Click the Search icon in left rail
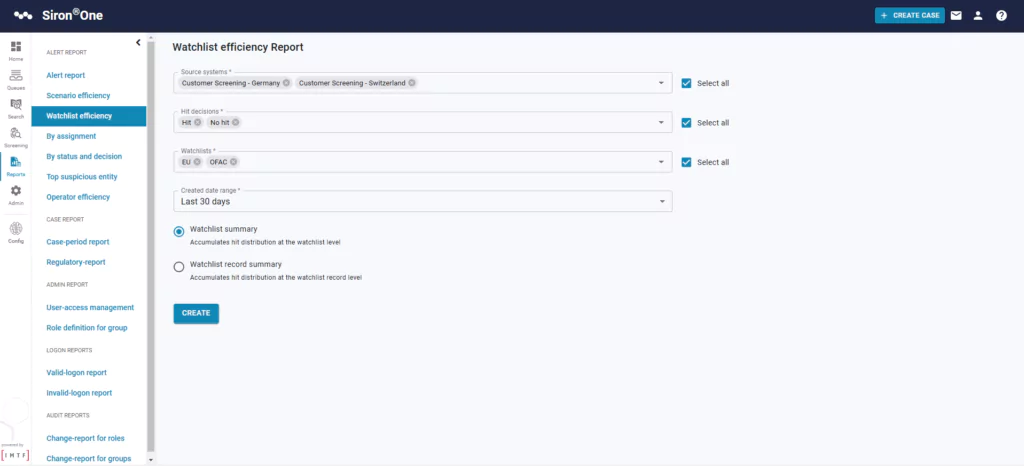Viewport: 1024px width, 466px height. pyautogui.click(x=16, y=105)
